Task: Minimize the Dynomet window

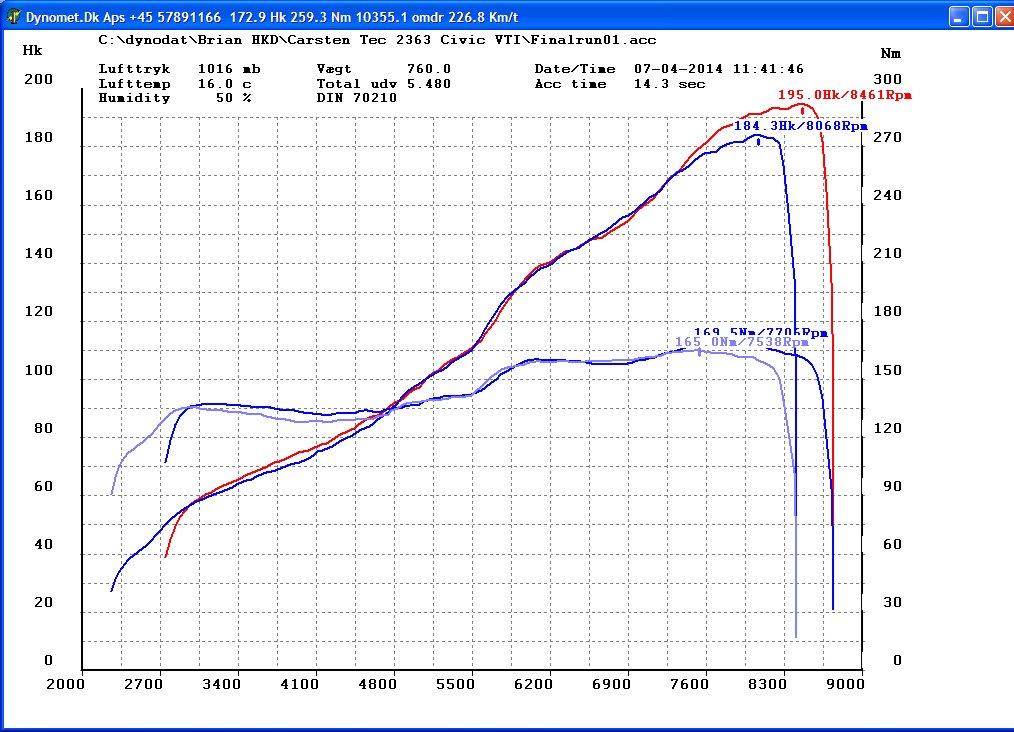Action: tap(957, 17)
